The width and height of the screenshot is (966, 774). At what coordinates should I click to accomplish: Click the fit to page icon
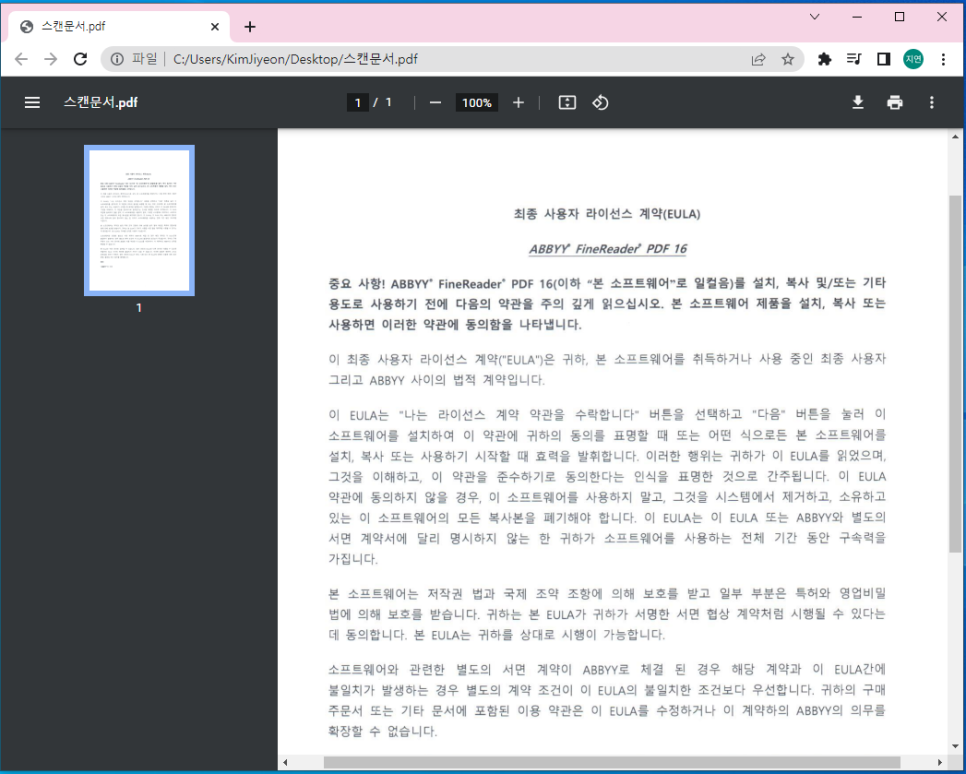click(567, 103)
